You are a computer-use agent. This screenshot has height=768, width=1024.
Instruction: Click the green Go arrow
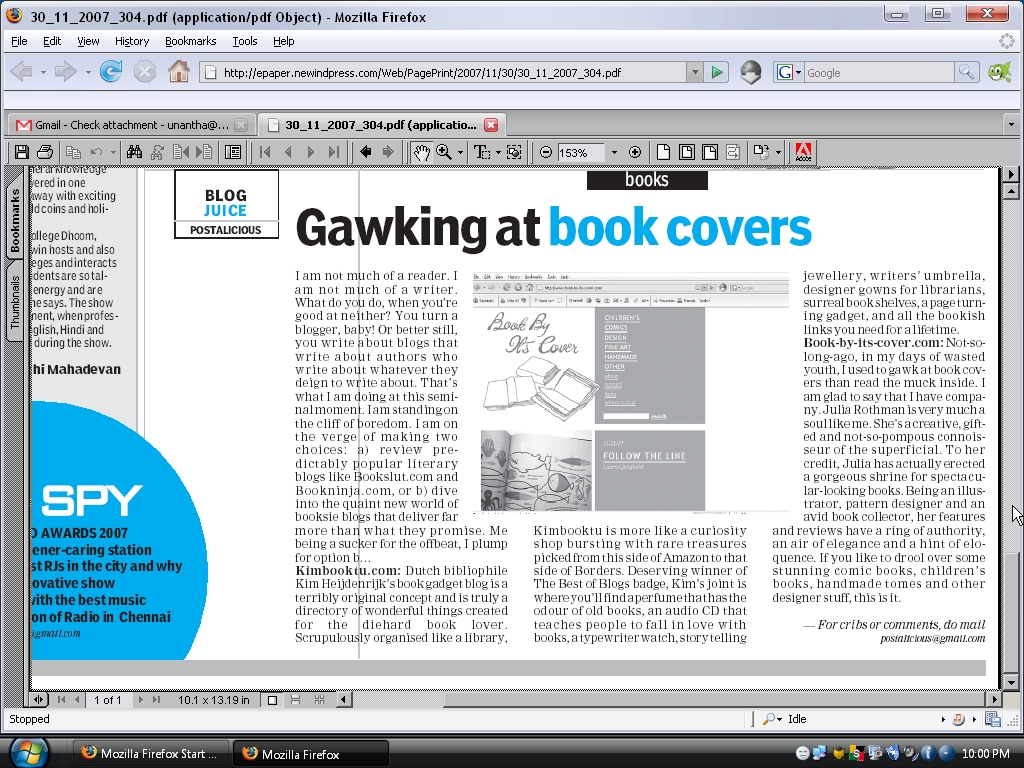pyautogui.click(x=717, y=72)
